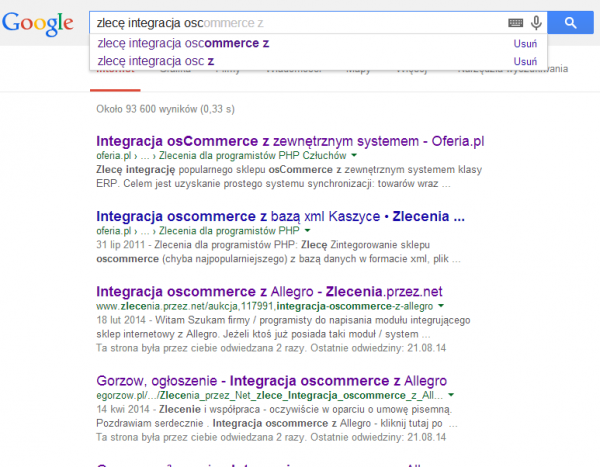Click the Google logo
The width and height of the screenshot is (600, 467).
pyautogui.click(x=38, y=23)
